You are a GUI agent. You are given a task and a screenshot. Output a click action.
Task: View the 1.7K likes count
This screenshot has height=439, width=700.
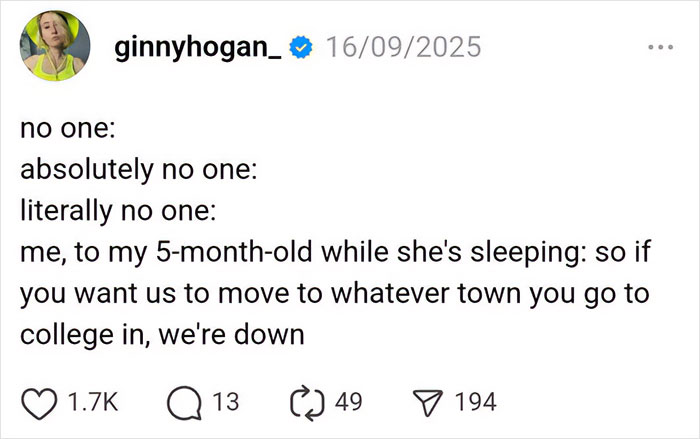[91, 402]
